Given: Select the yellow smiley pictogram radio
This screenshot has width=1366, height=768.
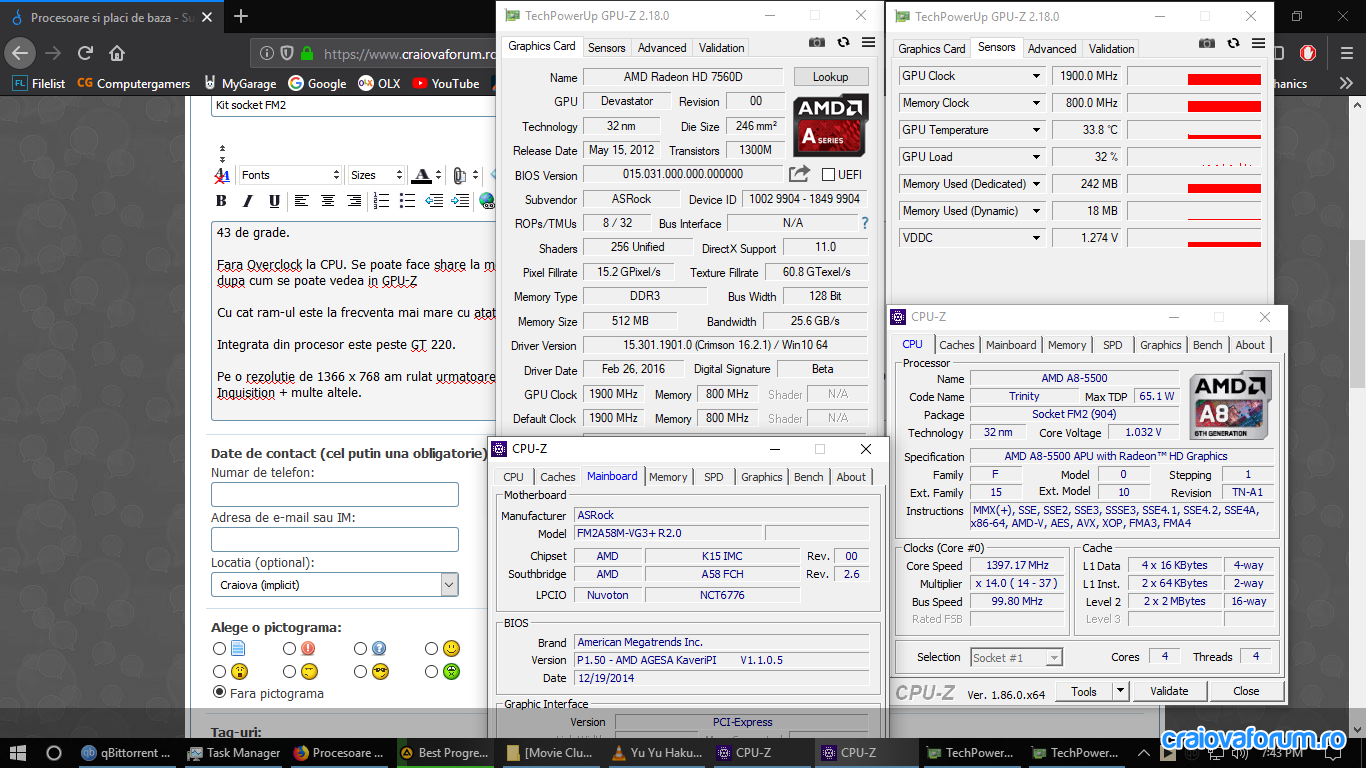Looking at the screenshot, I should 431,648.
